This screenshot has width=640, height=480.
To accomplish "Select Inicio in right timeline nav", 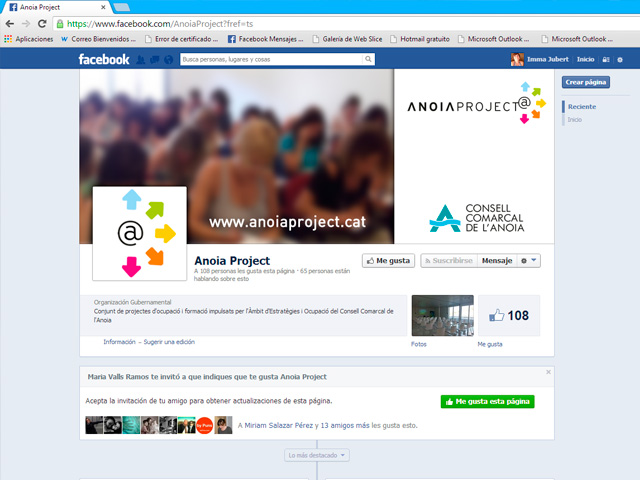I will (x=574, y=120).
